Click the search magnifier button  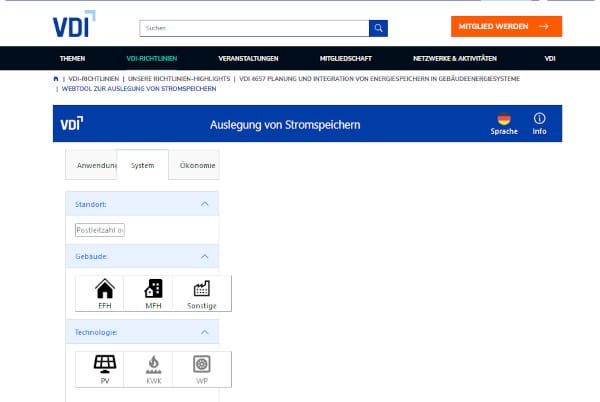tap(377, 27)
